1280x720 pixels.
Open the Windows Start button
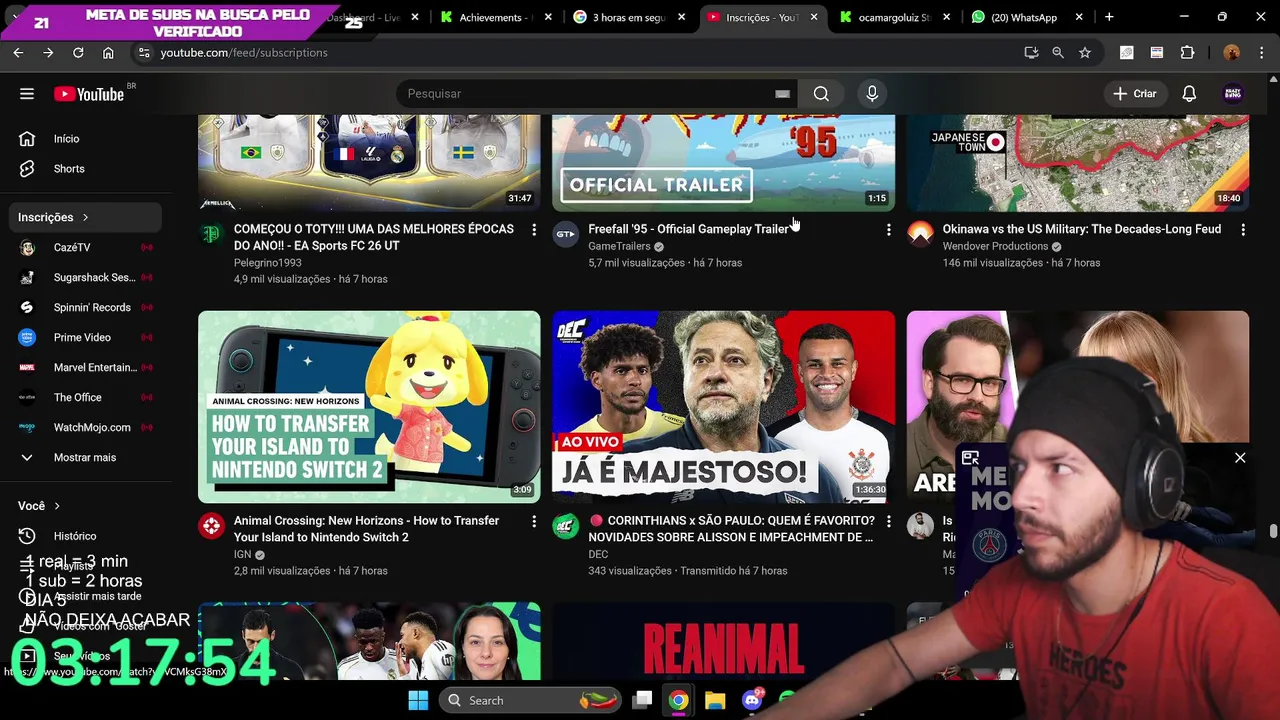tap(418, 700)
